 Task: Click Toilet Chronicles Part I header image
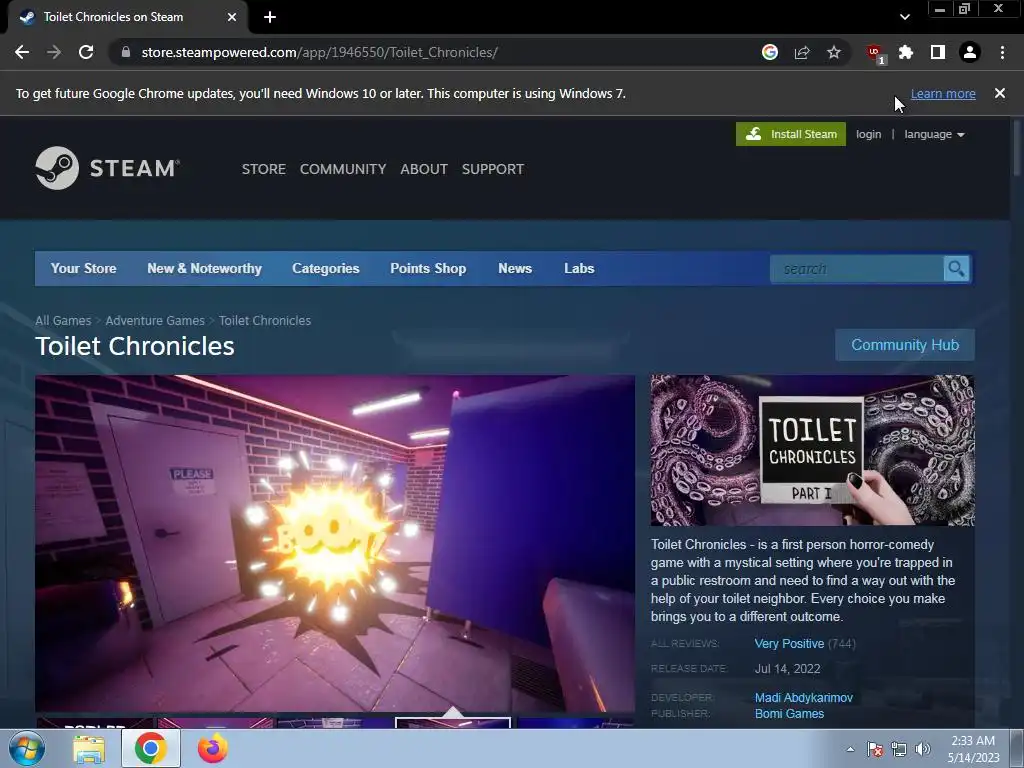(812, 450)
